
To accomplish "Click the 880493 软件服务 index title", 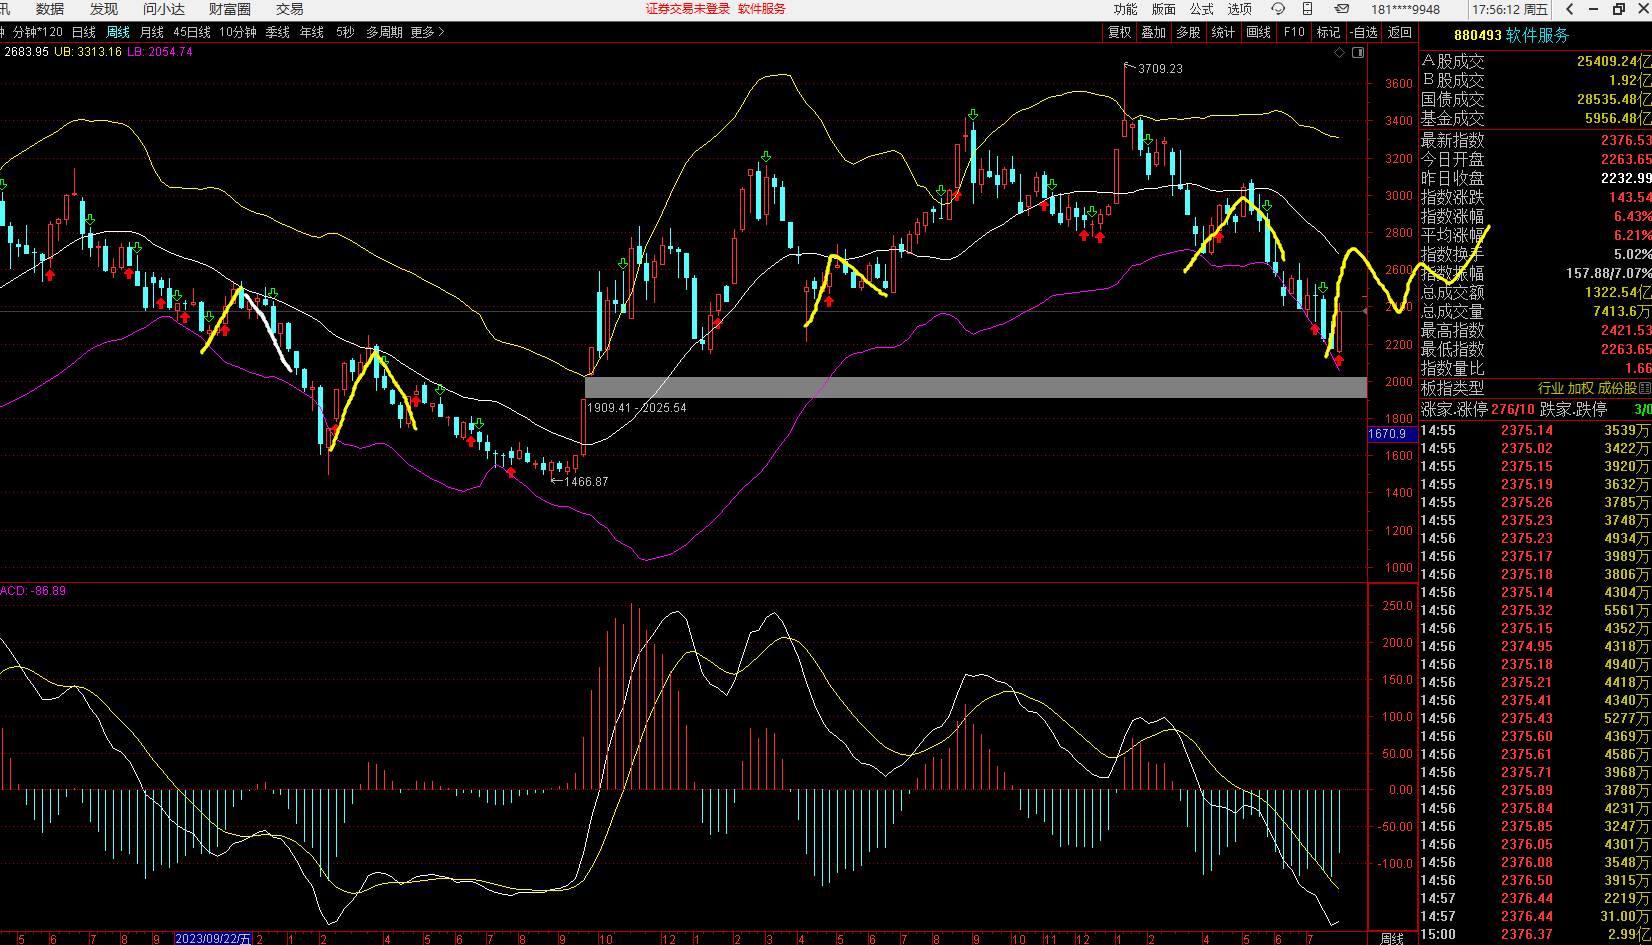I will coord(1511,36).
